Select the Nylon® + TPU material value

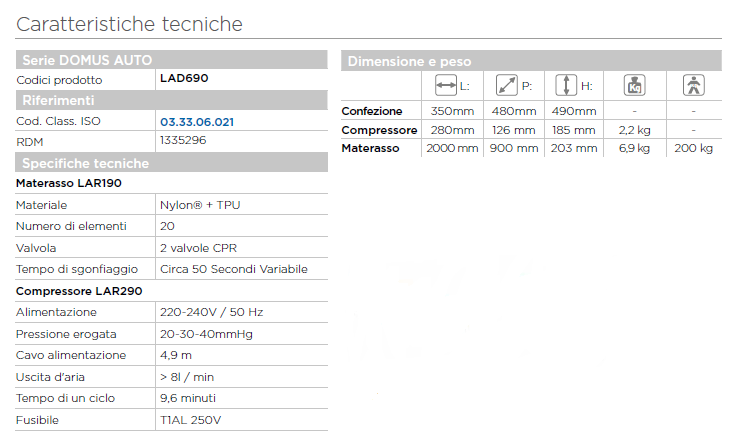tap(200, 205)
